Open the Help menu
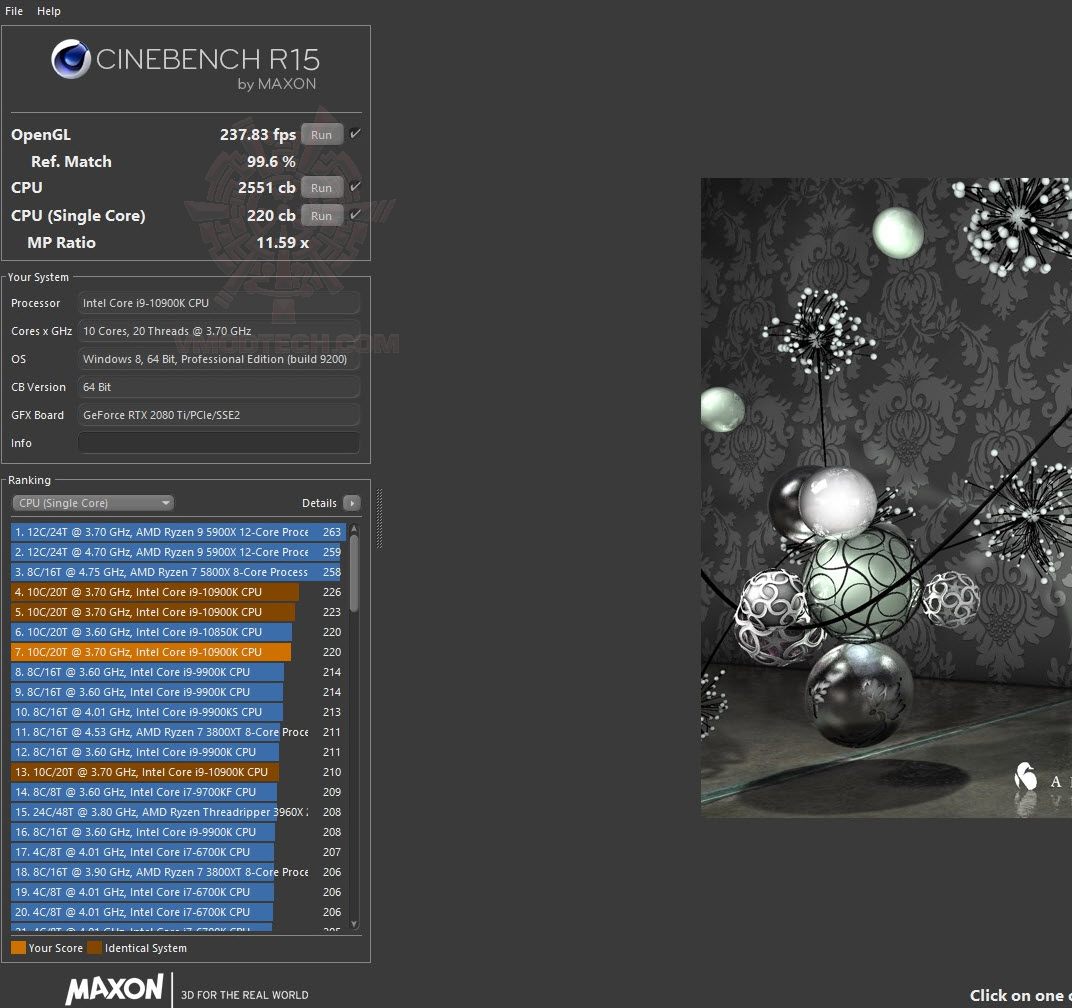 [49, 11]
